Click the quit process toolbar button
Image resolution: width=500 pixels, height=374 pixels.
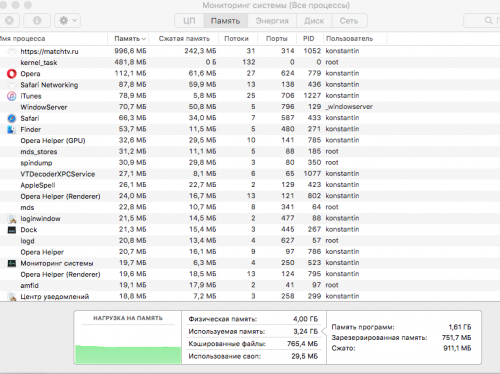click(x=9, y=21)
